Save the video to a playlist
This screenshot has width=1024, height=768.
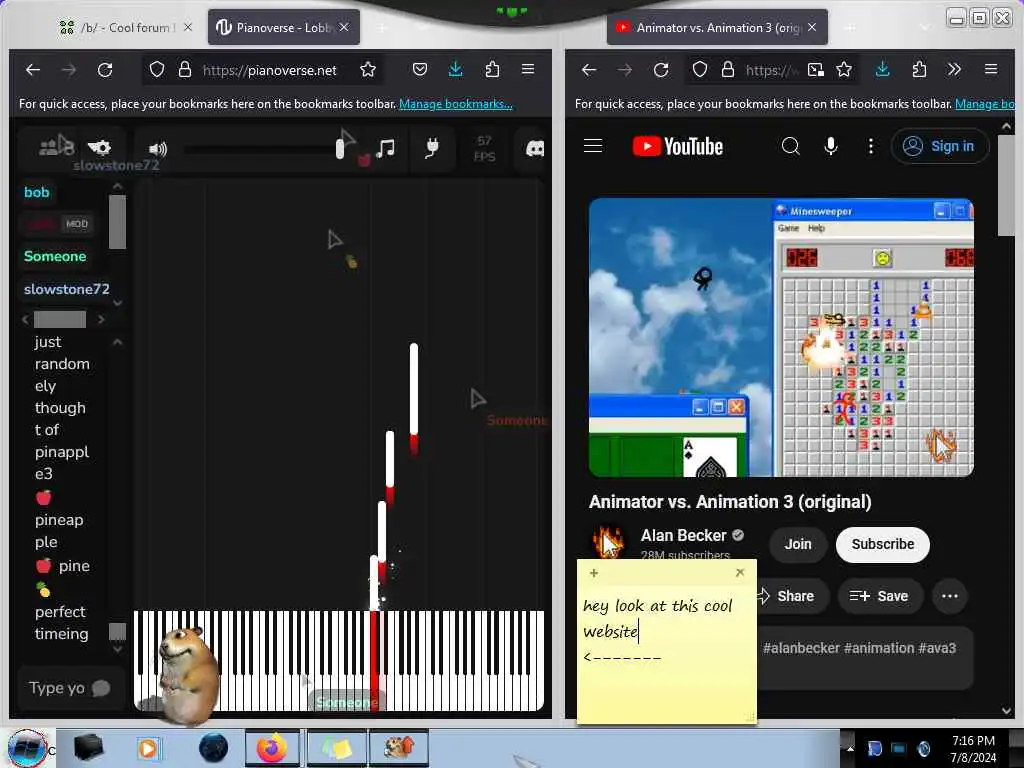coord(879,596)
